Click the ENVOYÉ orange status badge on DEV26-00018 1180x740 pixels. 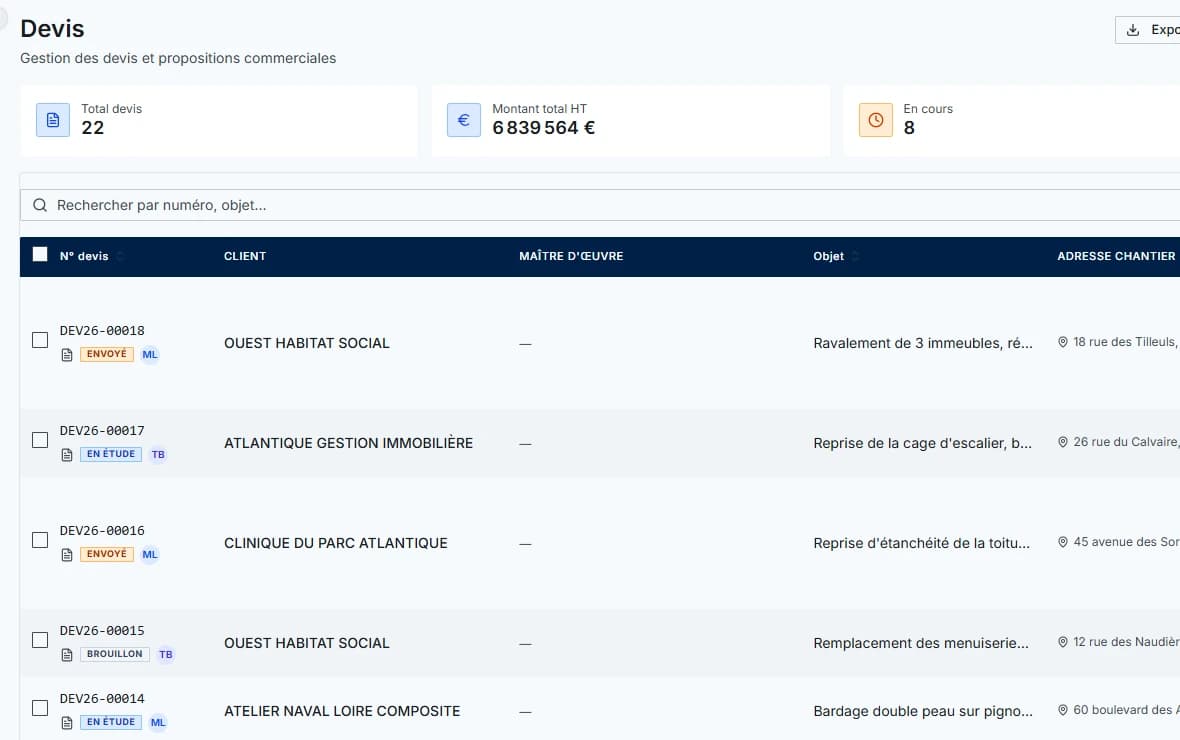pos(107,354)
